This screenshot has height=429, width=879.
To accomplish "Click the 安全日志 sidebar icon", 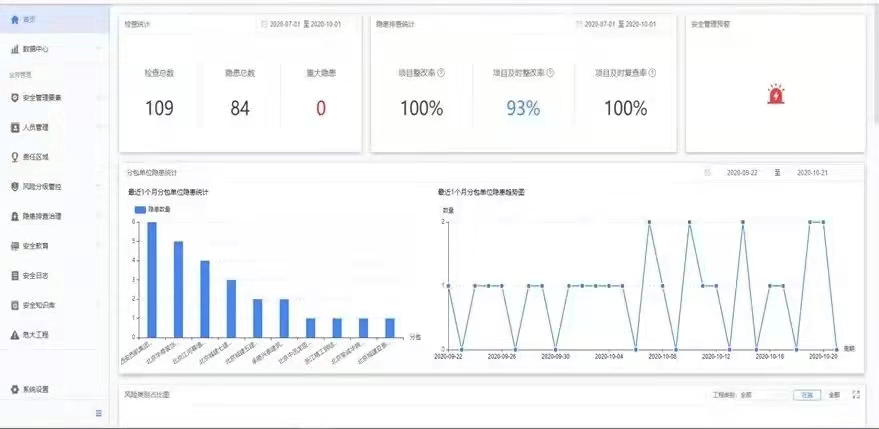I will [15, 275].
